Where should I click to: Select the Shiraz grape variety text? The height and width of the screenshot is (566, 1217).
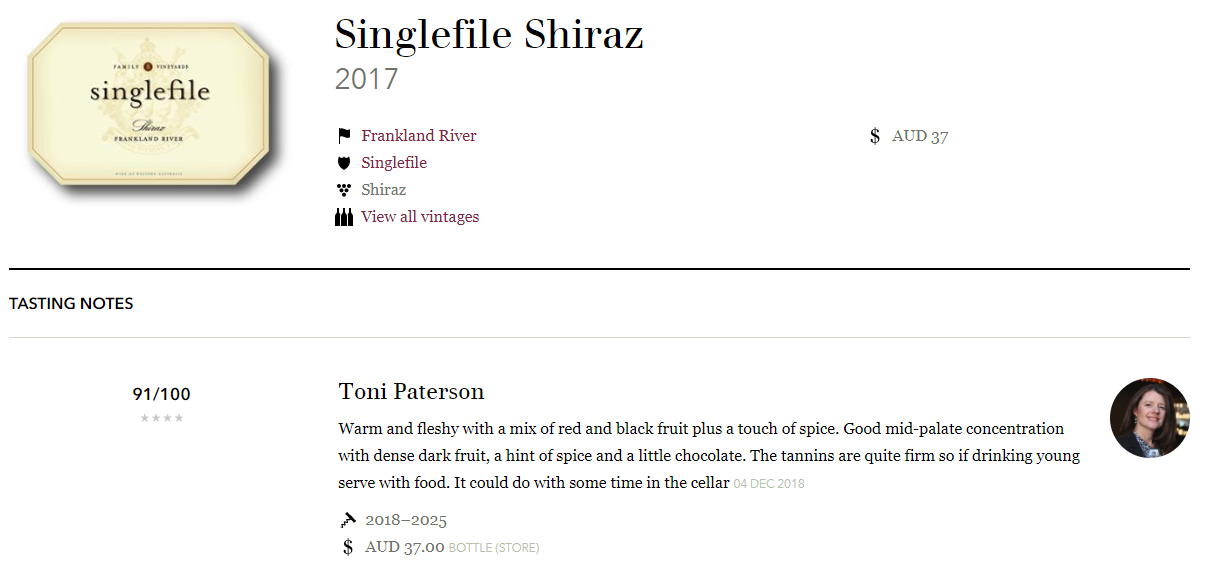[x=384, y=190]
